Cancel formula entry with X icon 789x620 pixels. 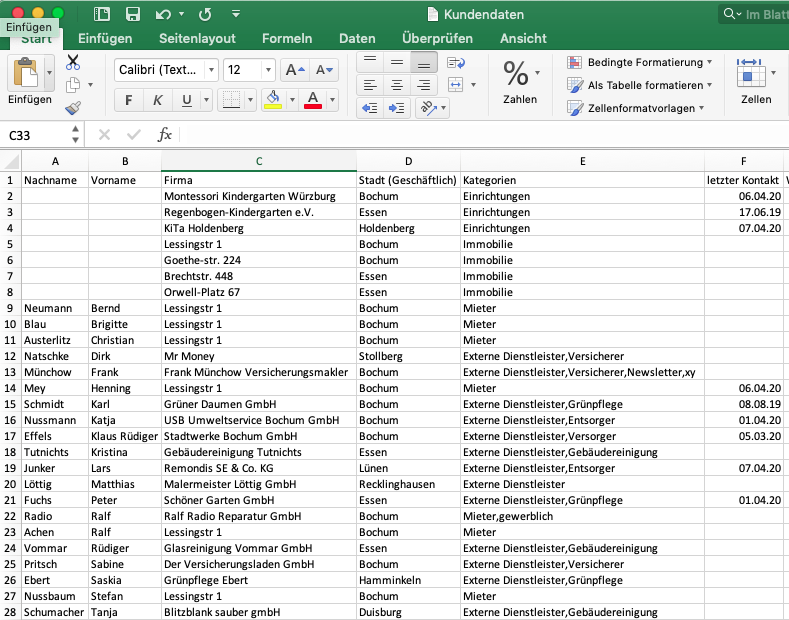tap(104, 134)
